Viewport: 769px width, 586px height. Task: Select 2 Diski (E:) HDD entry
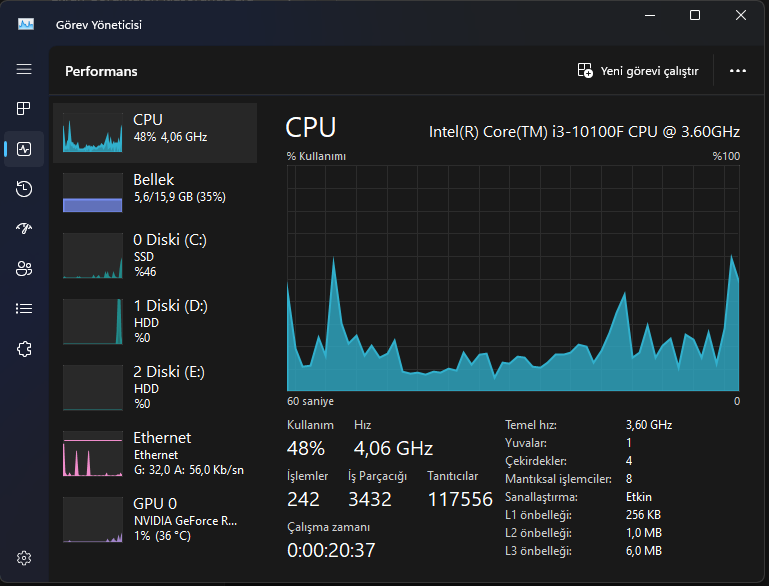click(x=155, y=387)
